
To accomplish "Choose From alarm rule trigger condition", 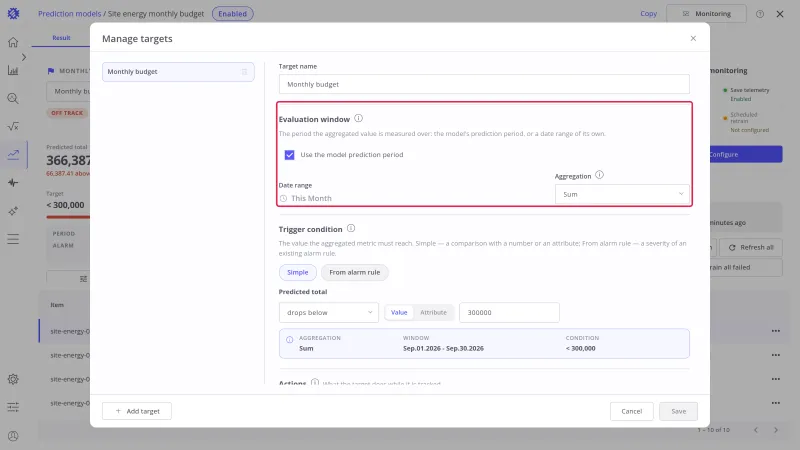I will pyautogui.click(x=355, y=272).
